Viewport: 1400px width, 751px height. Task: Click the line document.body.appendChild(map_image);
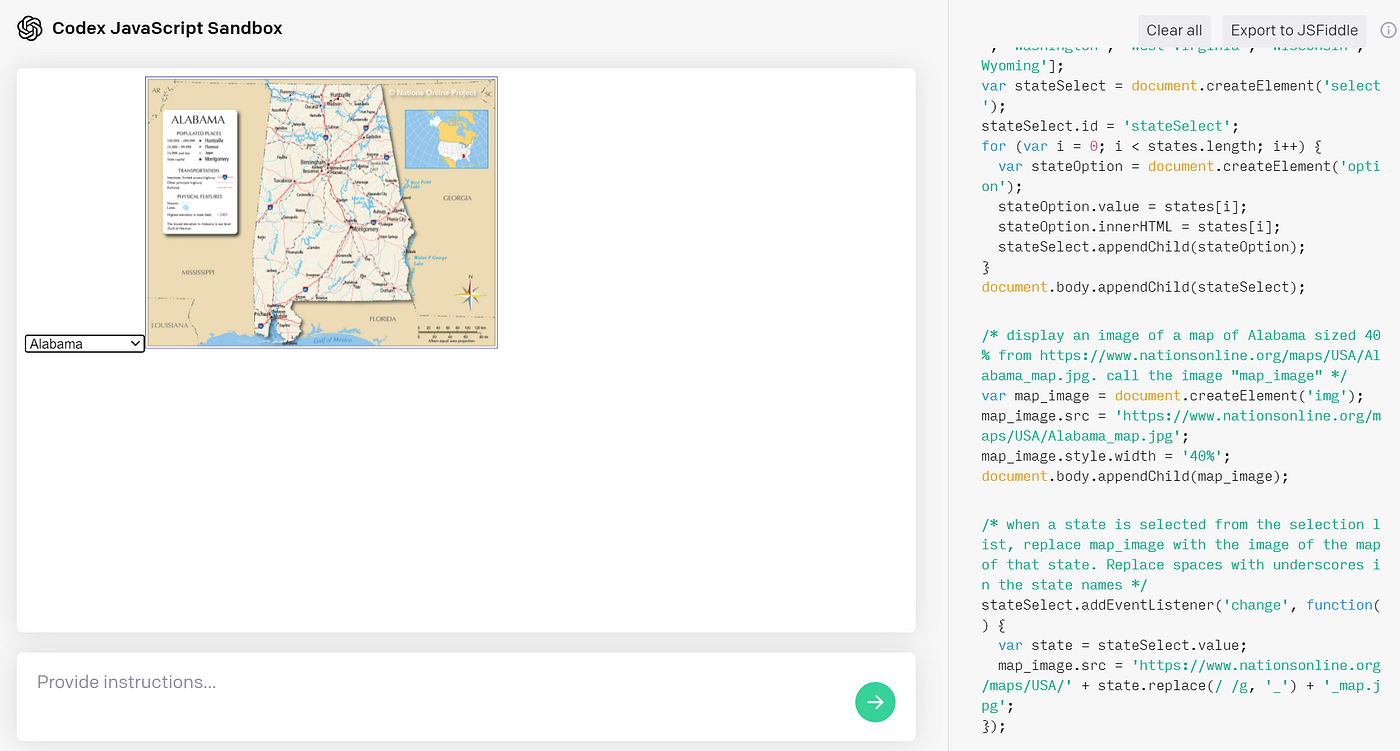(x=1135, y=476)
